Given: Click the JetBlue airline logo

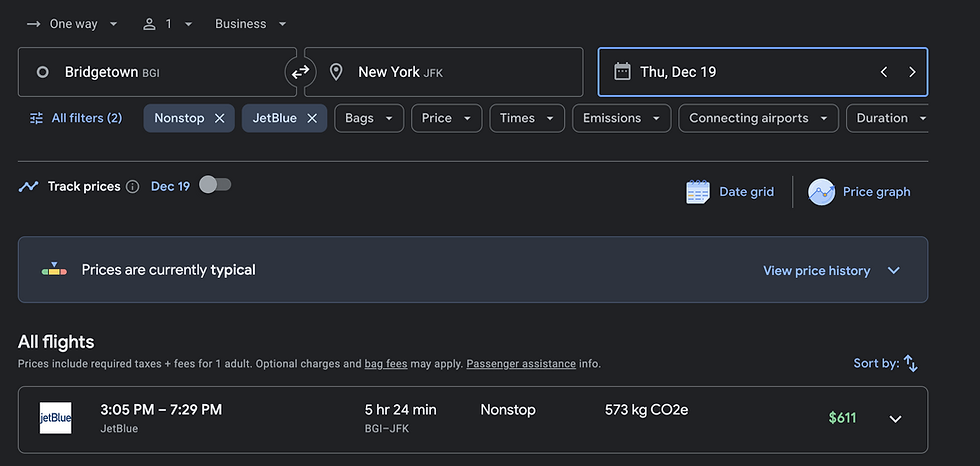Looking at the screenshot, I should [x=56, y=418].
